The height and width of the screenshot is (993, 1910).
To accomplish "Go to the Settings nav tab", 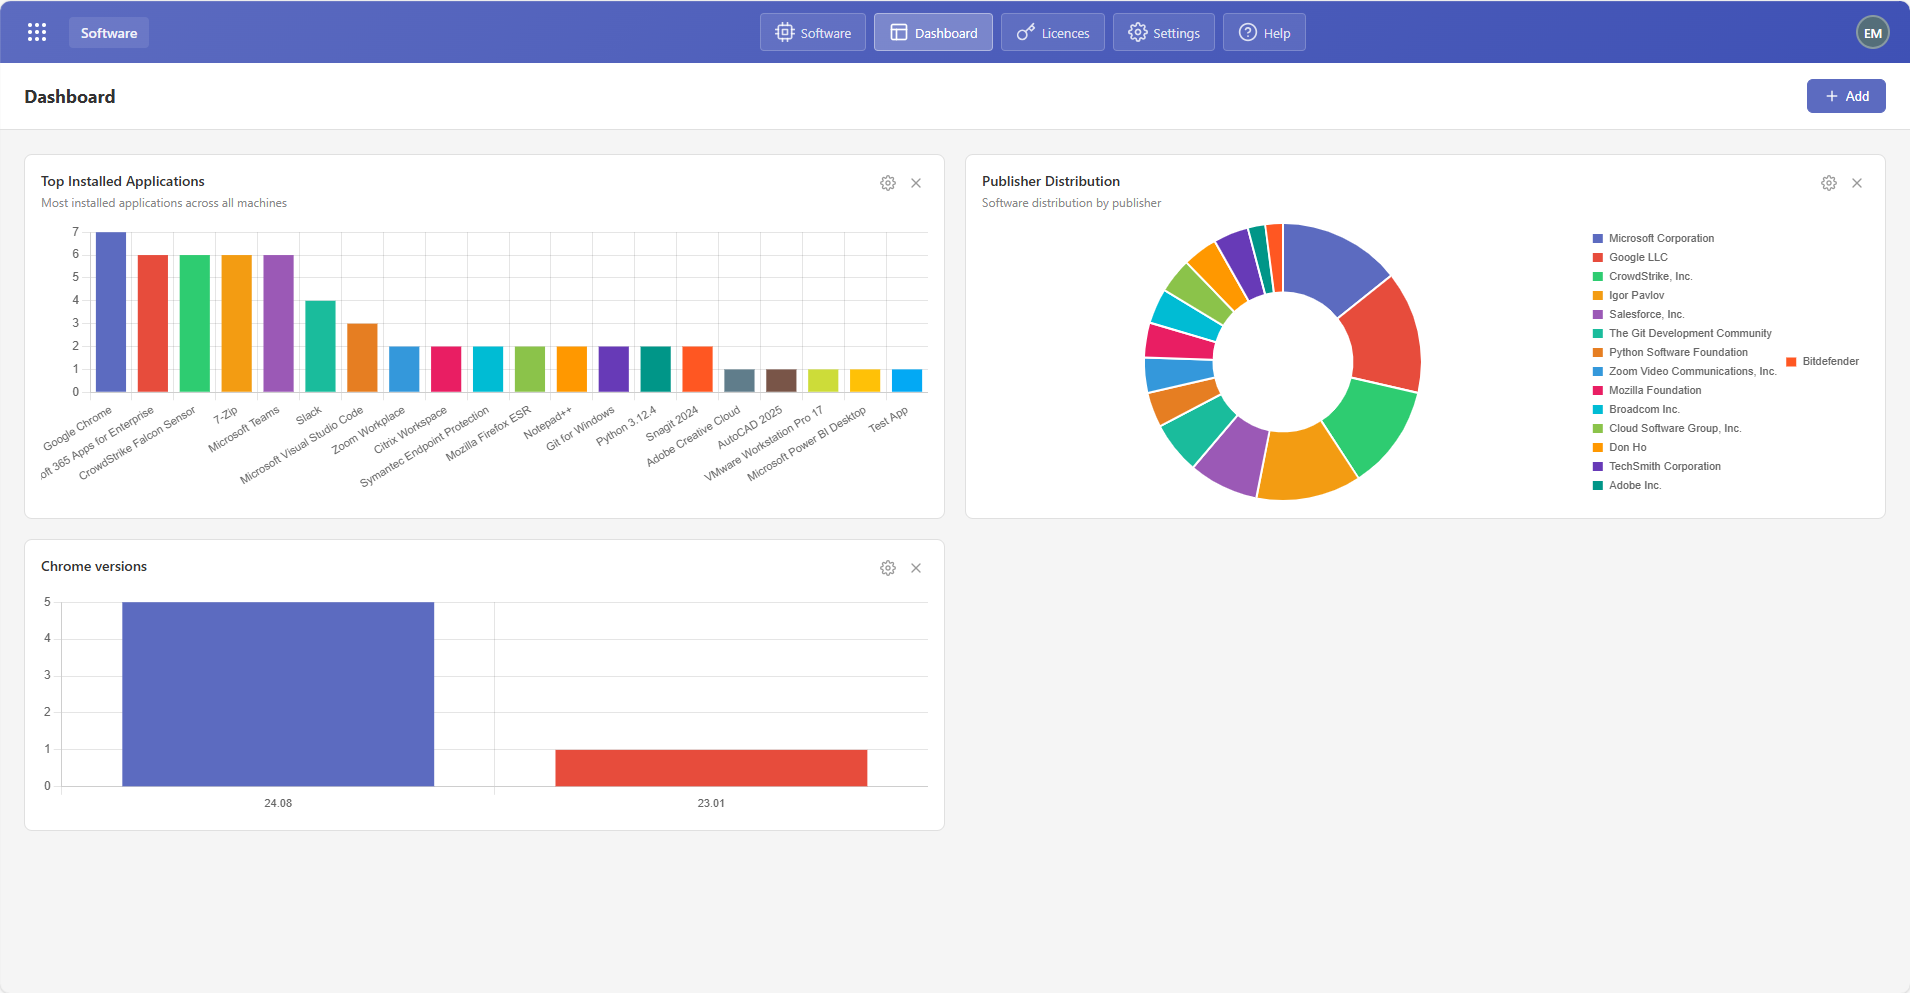I will [1164, 33].
